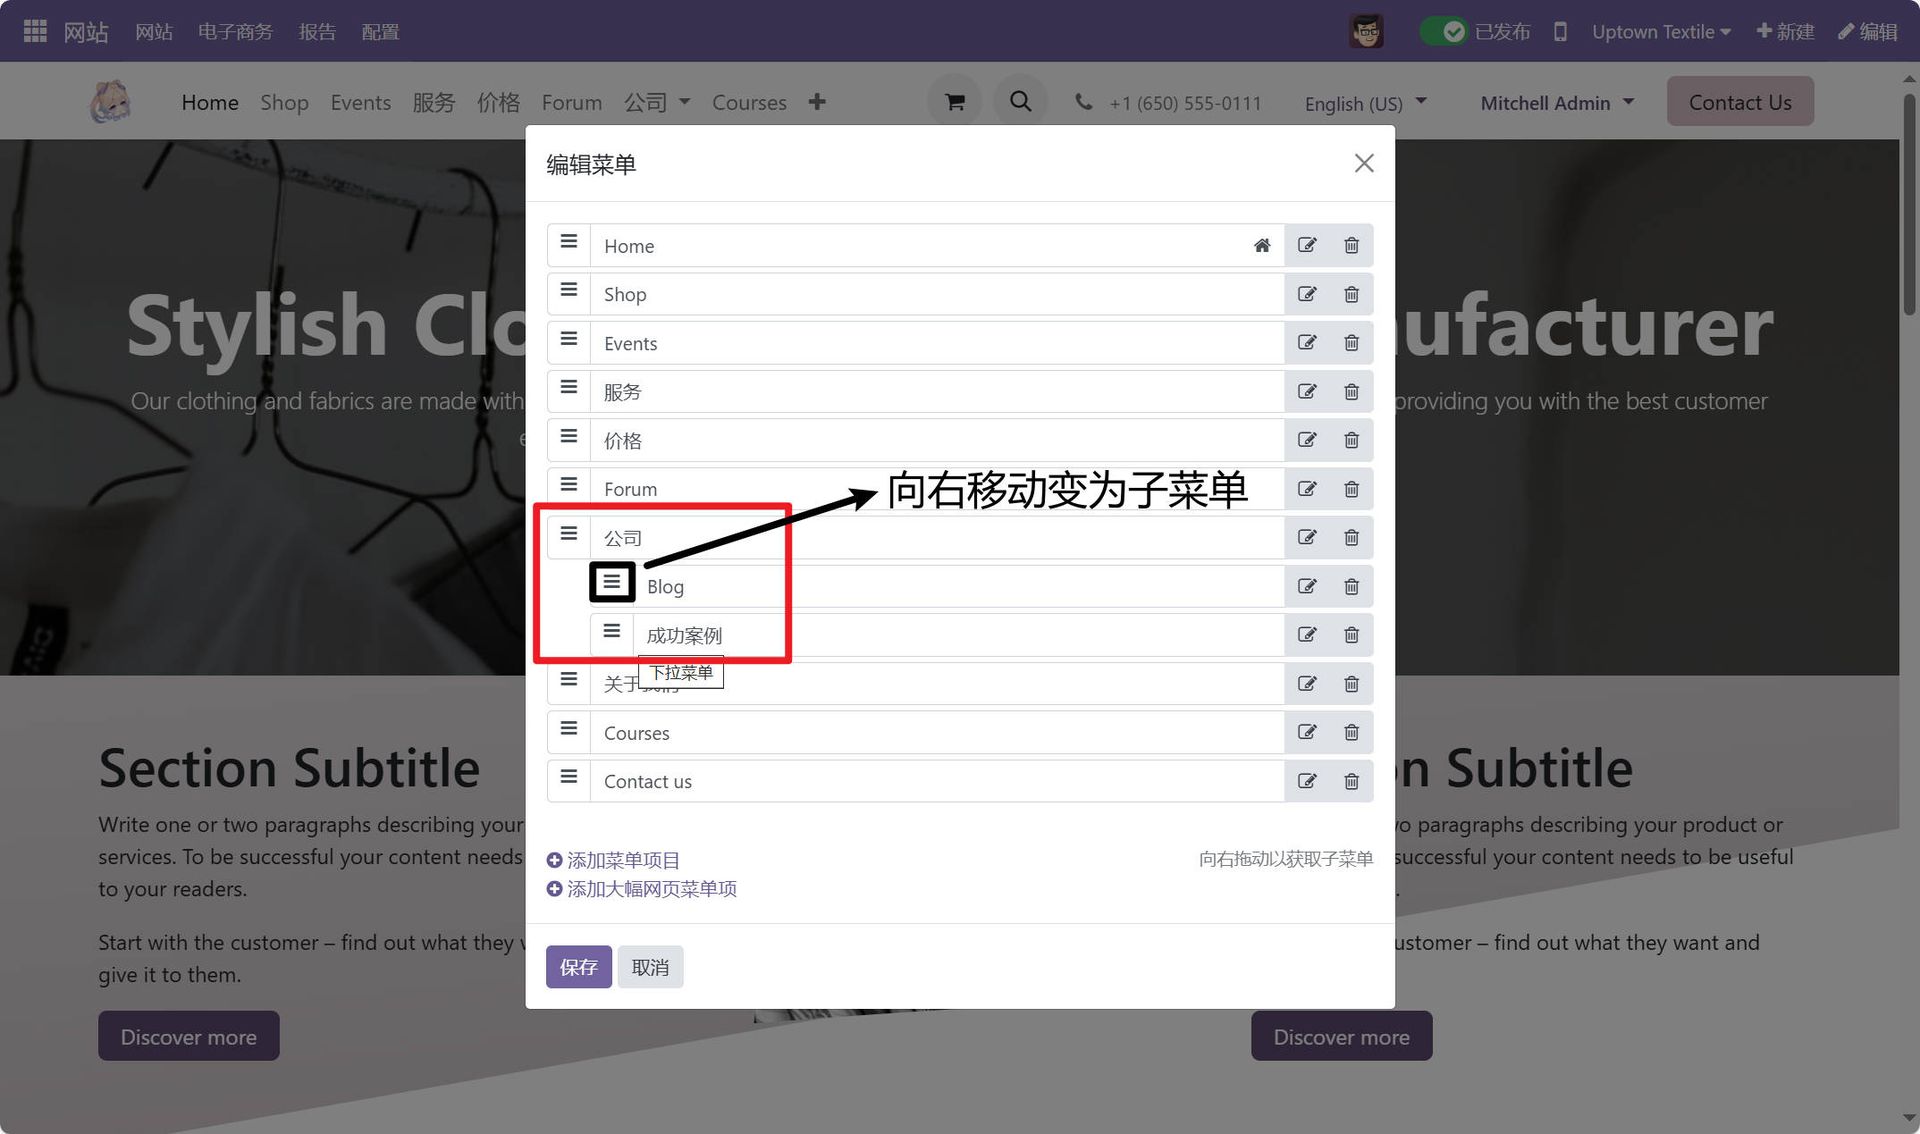Click the user avatar in top bar

click(x=1367, y=32)
